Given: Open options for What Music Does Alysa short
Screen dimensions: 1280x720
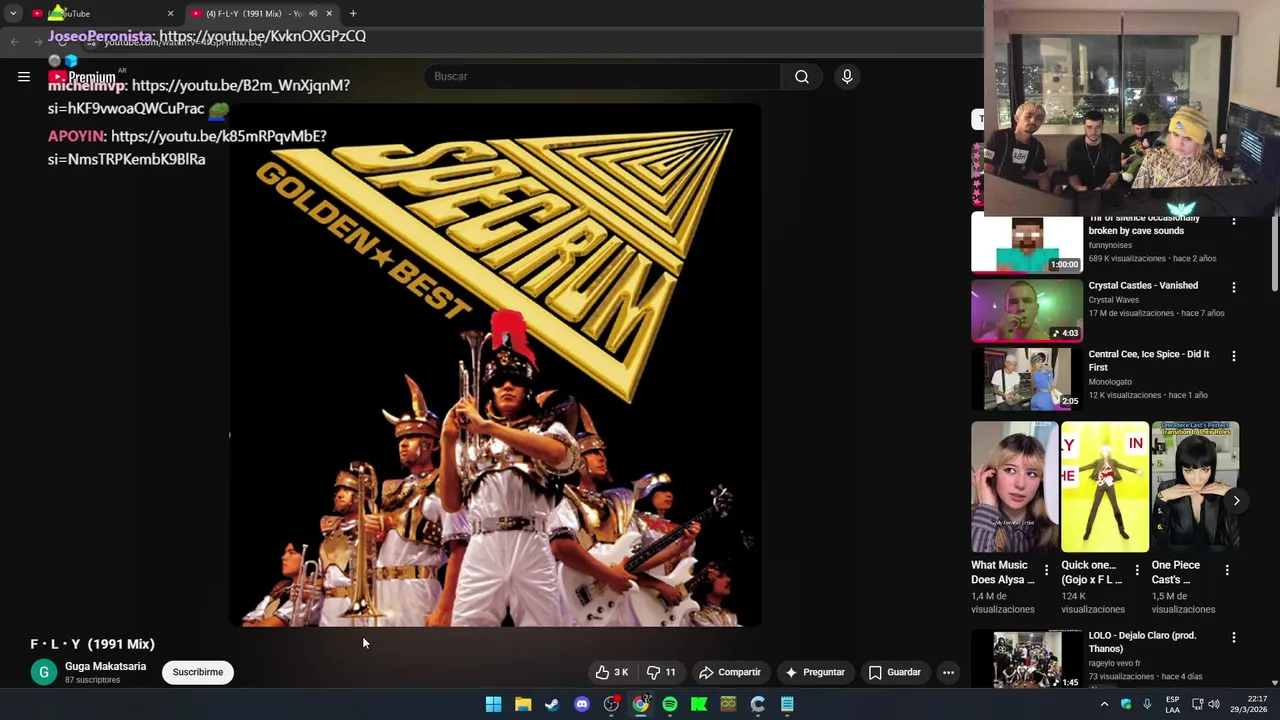Looking at the screenshot, I should (x=1046, y=570).
